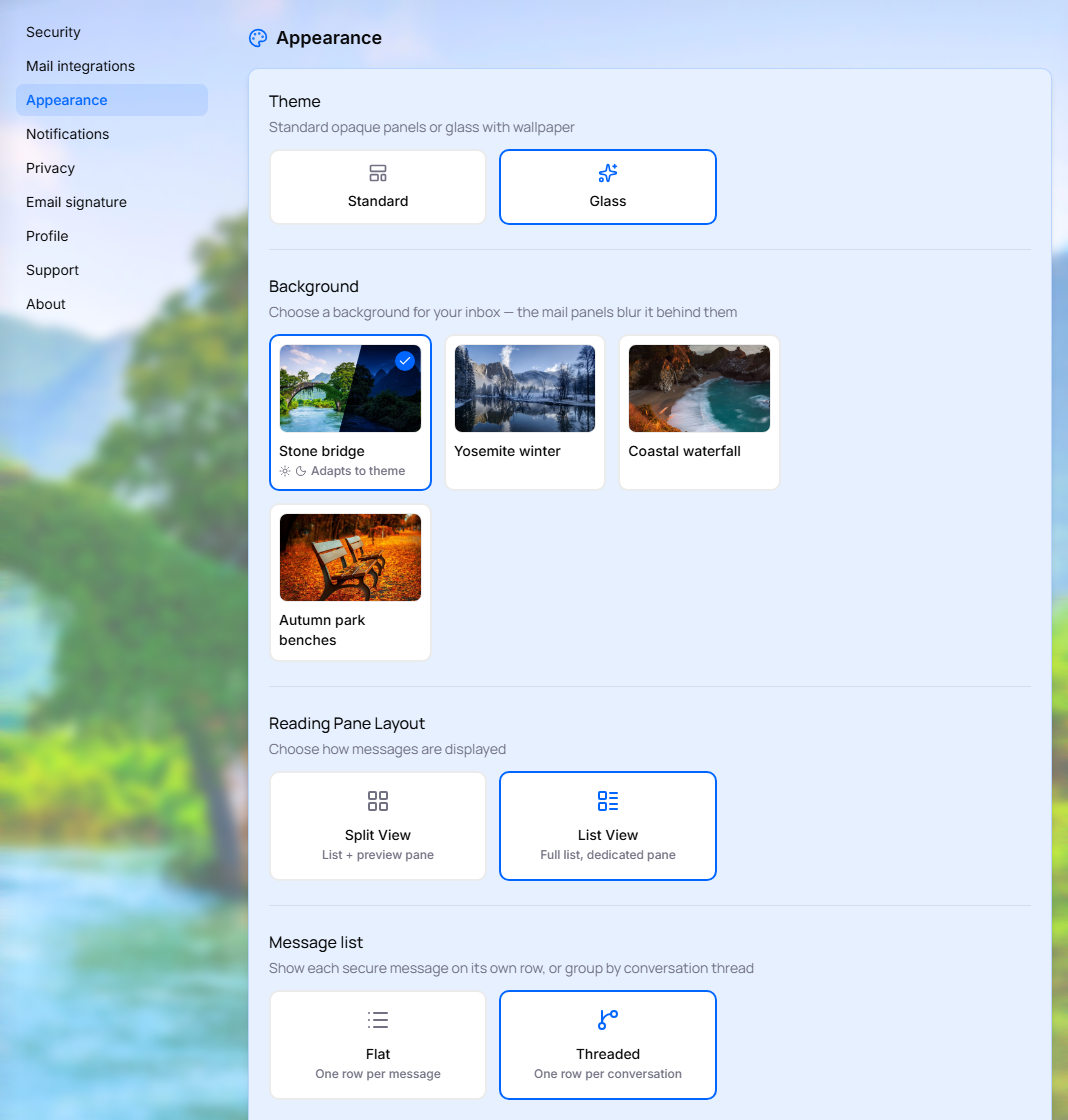Click the sun icon beside Adapts to theme
The image size is (1068, 1120).
tap(285, 471)
